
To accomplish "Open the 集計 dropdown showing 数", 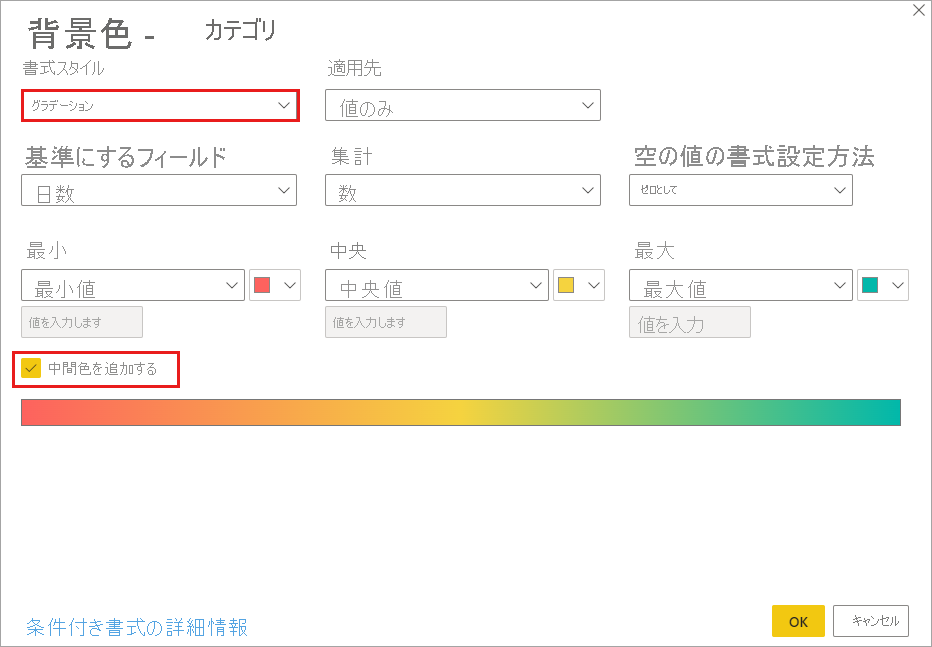I will click(x=462, y=190).
